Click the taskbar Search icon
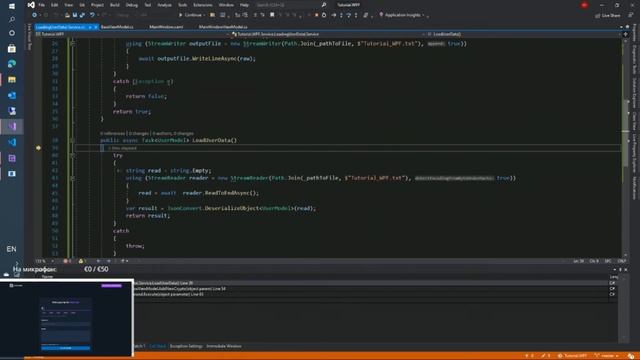 (12, 19)
